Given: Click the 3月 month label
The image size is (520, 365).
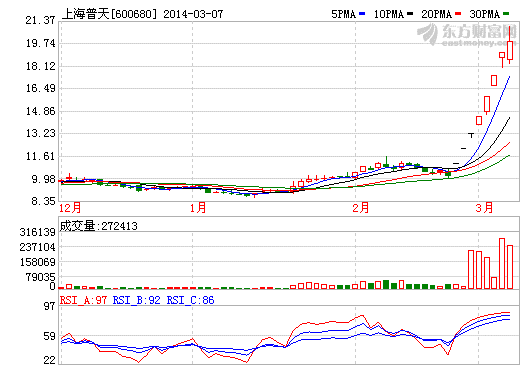Looking at the screenshot, I should 484,208.
